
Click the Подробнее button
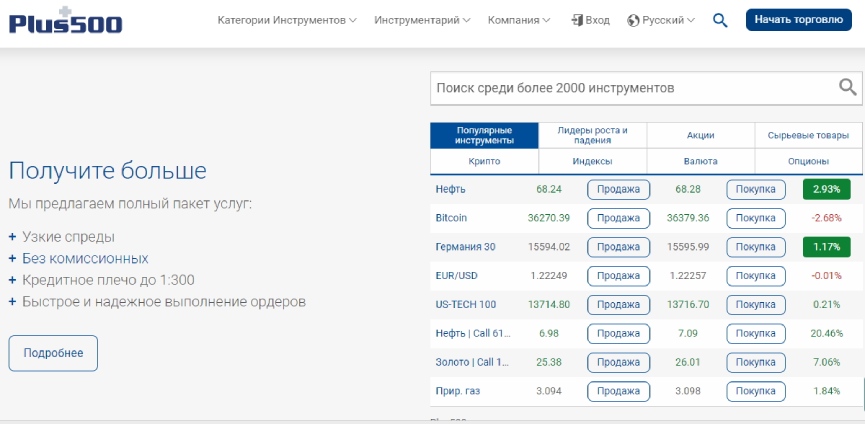(53, 353)
